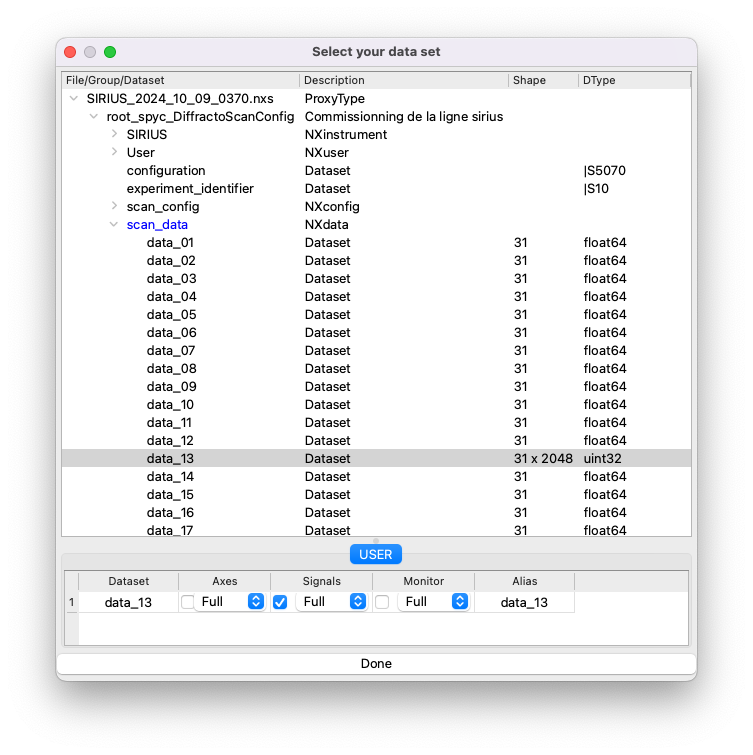Enable the Monitor checkbox for data_13
The image size is (753, 755).
pyautogui.click(x=382, y=602)
